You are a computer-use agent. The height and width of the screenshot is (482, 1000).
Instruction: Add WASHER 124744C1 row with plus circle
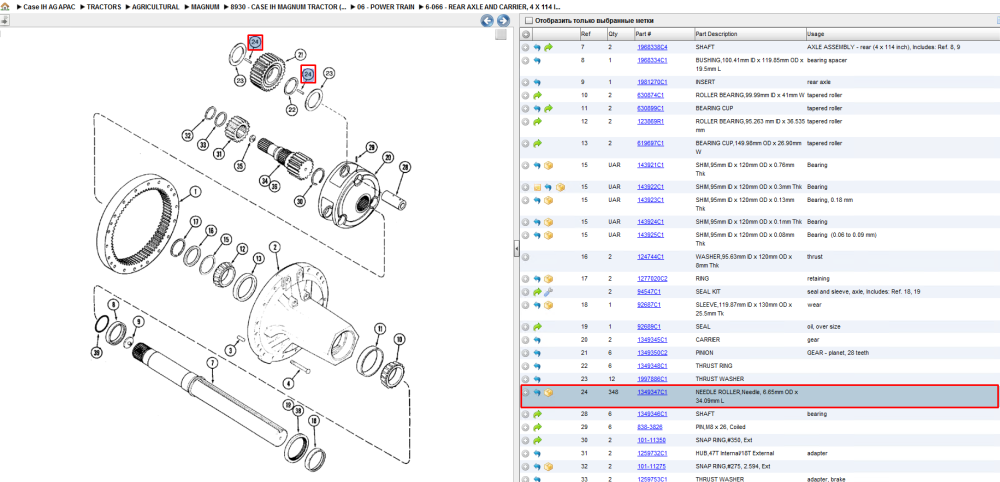tap(526, 257)
